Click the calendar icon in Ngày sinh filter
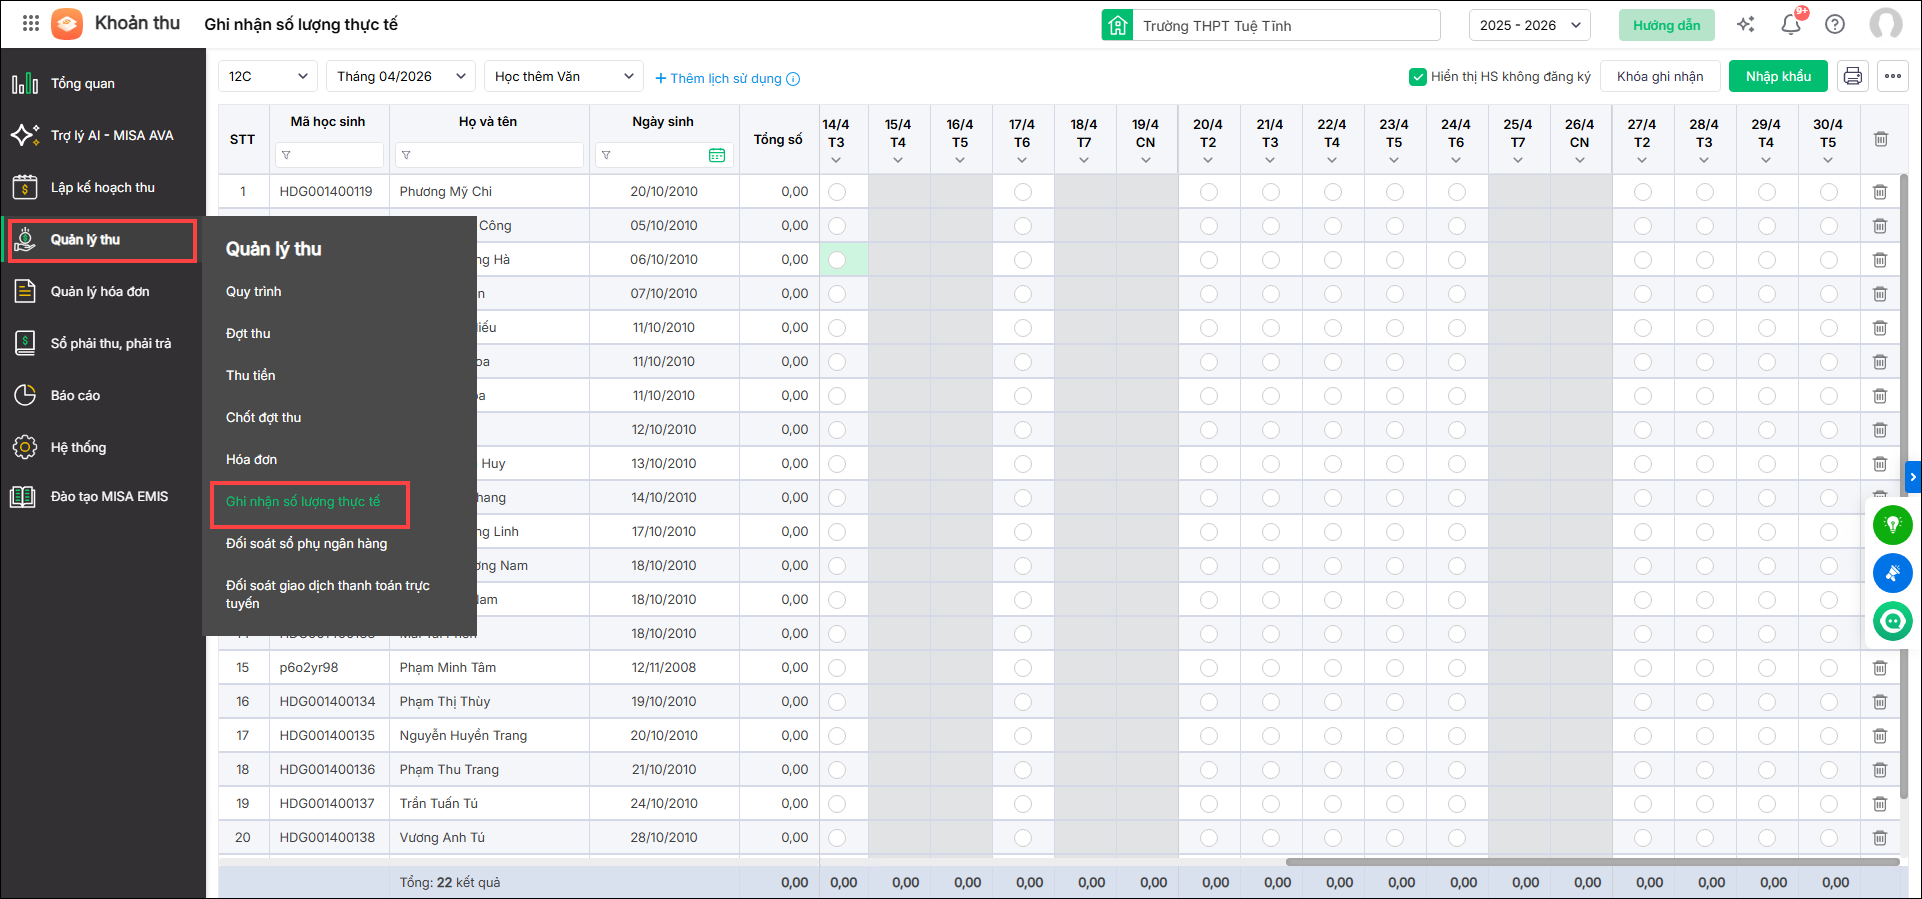 tap(716, 155)
